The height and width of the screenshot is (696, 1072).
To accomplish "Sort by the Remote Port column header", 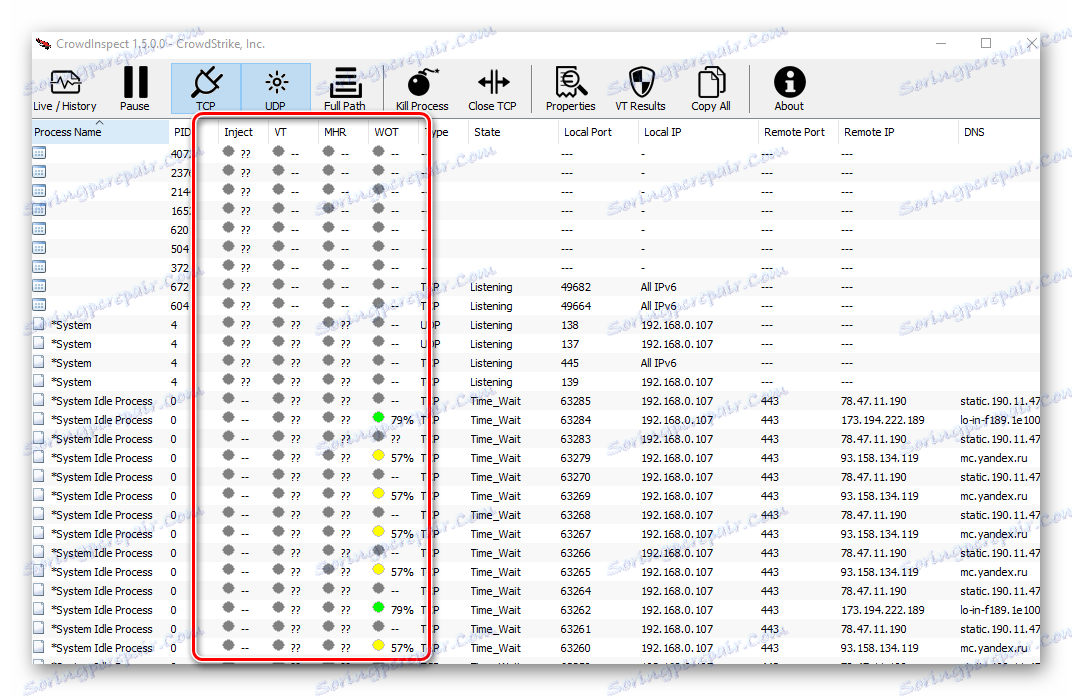I will click(798, 132).
